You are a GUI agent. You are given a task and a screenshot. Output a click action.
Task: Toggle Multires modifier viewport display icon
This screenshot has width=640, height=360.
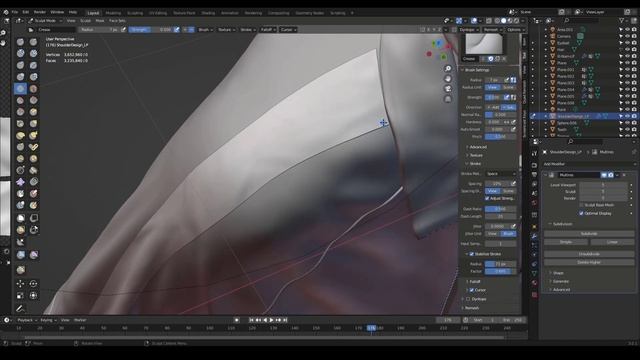coord(604,175)
